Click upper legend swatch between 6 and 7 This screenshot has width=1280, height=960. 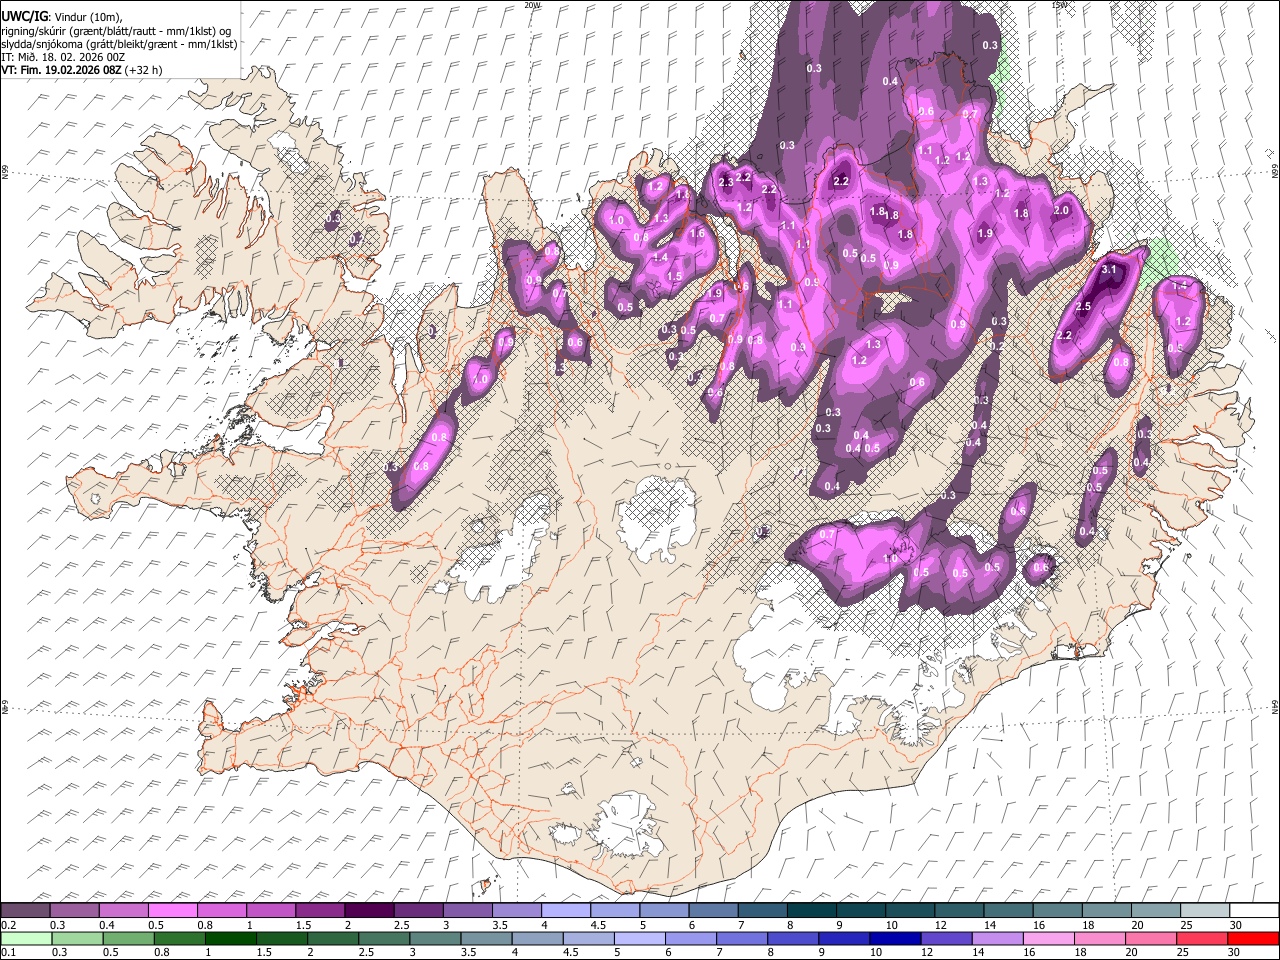(x=713, y=911)
